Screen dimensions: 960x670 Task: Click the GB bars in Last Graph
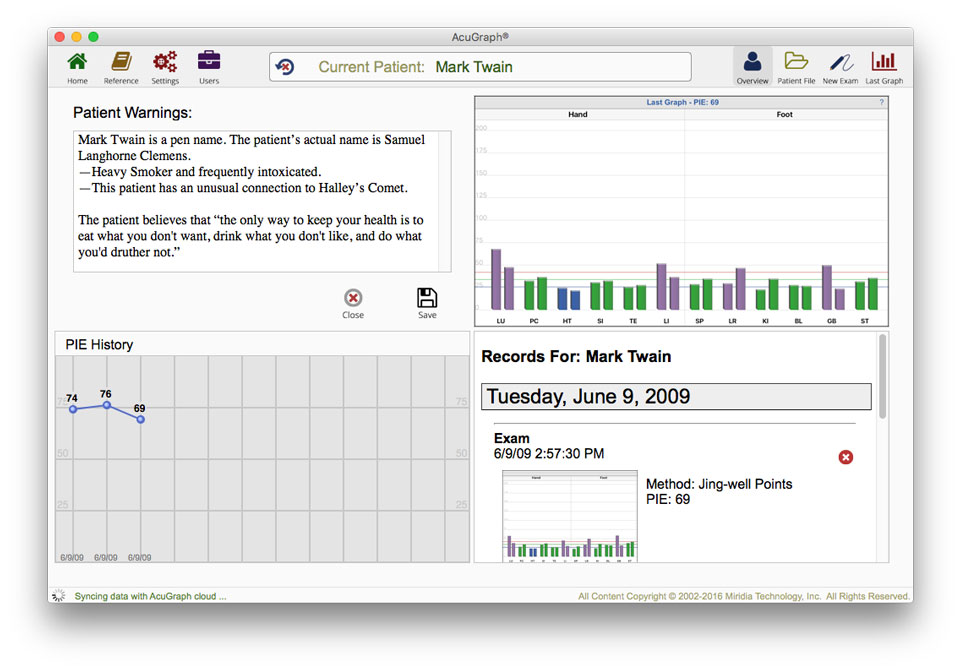coord(833,288)
